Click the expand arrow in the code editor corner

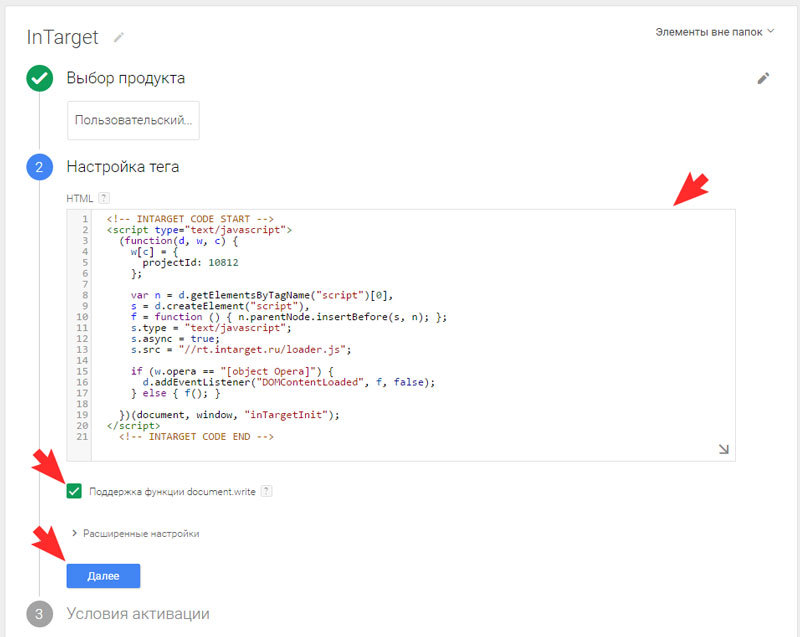pos(723,449)
